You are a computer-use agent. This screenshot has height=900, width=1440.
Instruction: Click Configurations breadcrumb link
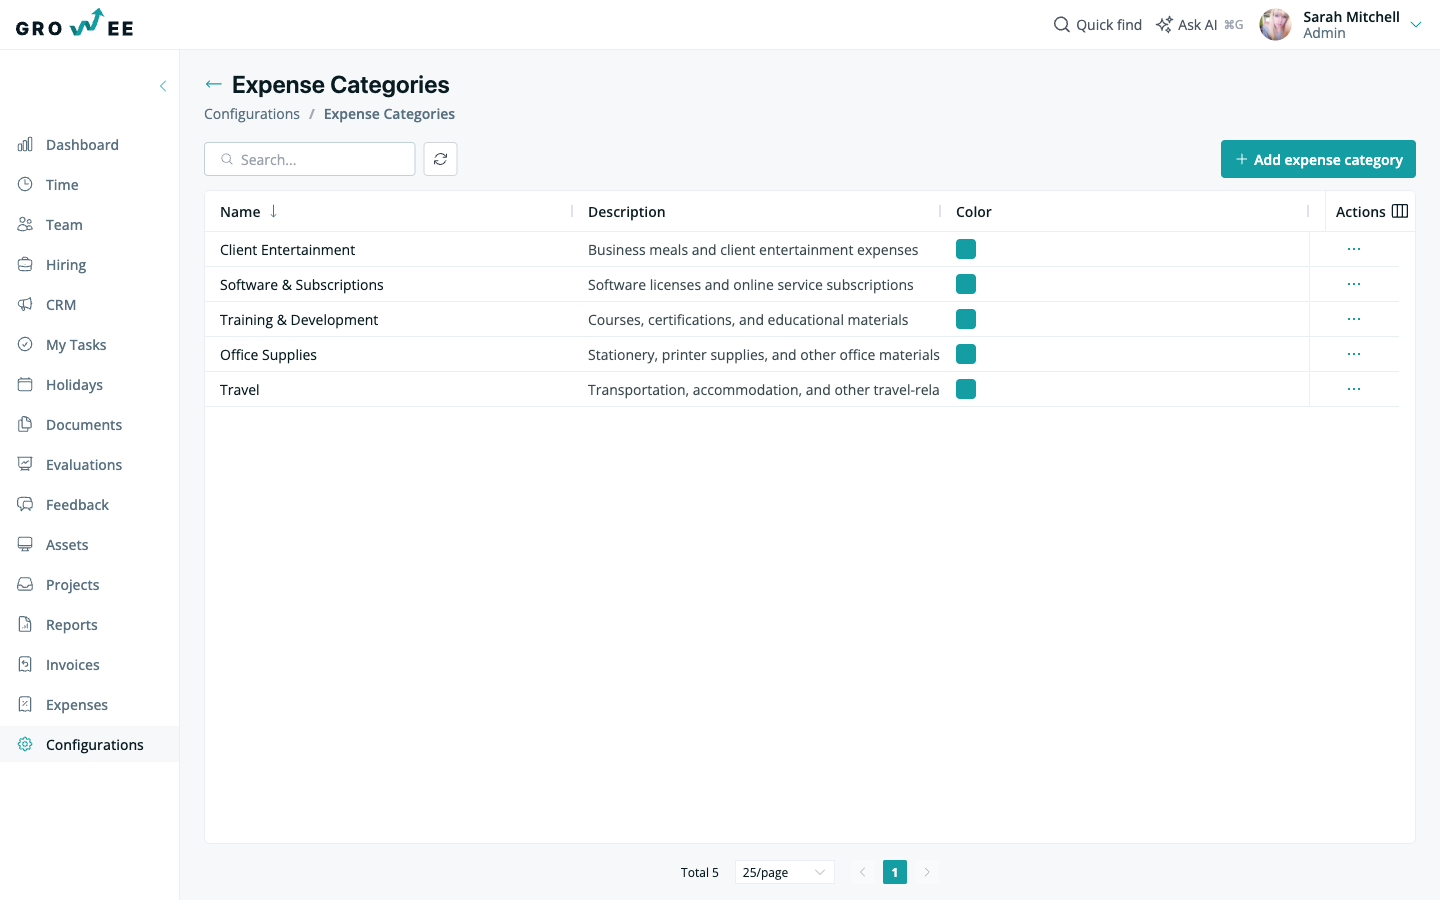point(252,114)
